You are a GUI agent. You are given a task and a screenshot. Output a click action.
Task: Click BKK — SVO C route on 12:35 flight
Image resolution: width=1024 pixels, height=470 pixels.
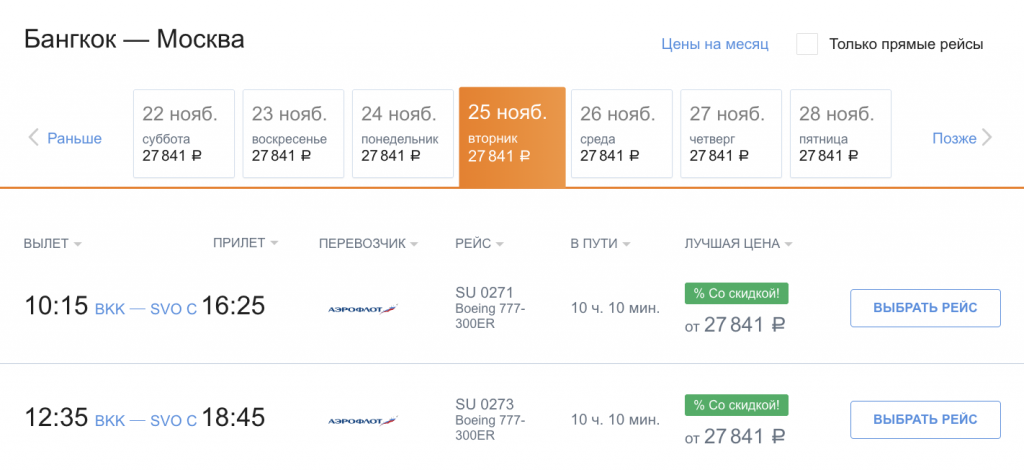pos(146,421)
